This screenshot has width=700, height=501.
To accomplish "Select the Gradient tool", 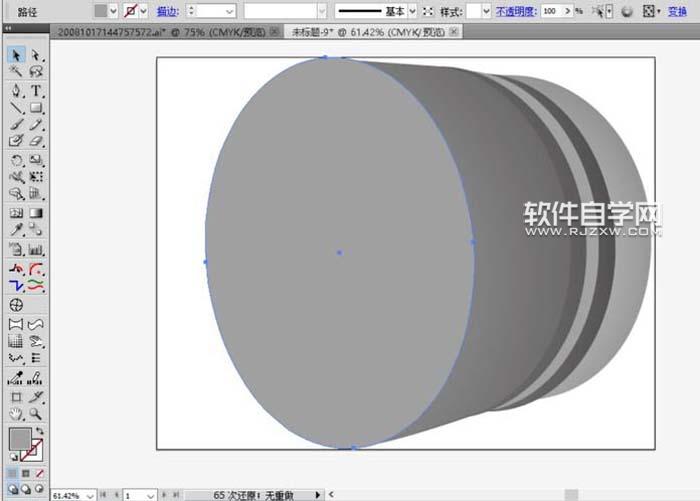I will point(36,213).
